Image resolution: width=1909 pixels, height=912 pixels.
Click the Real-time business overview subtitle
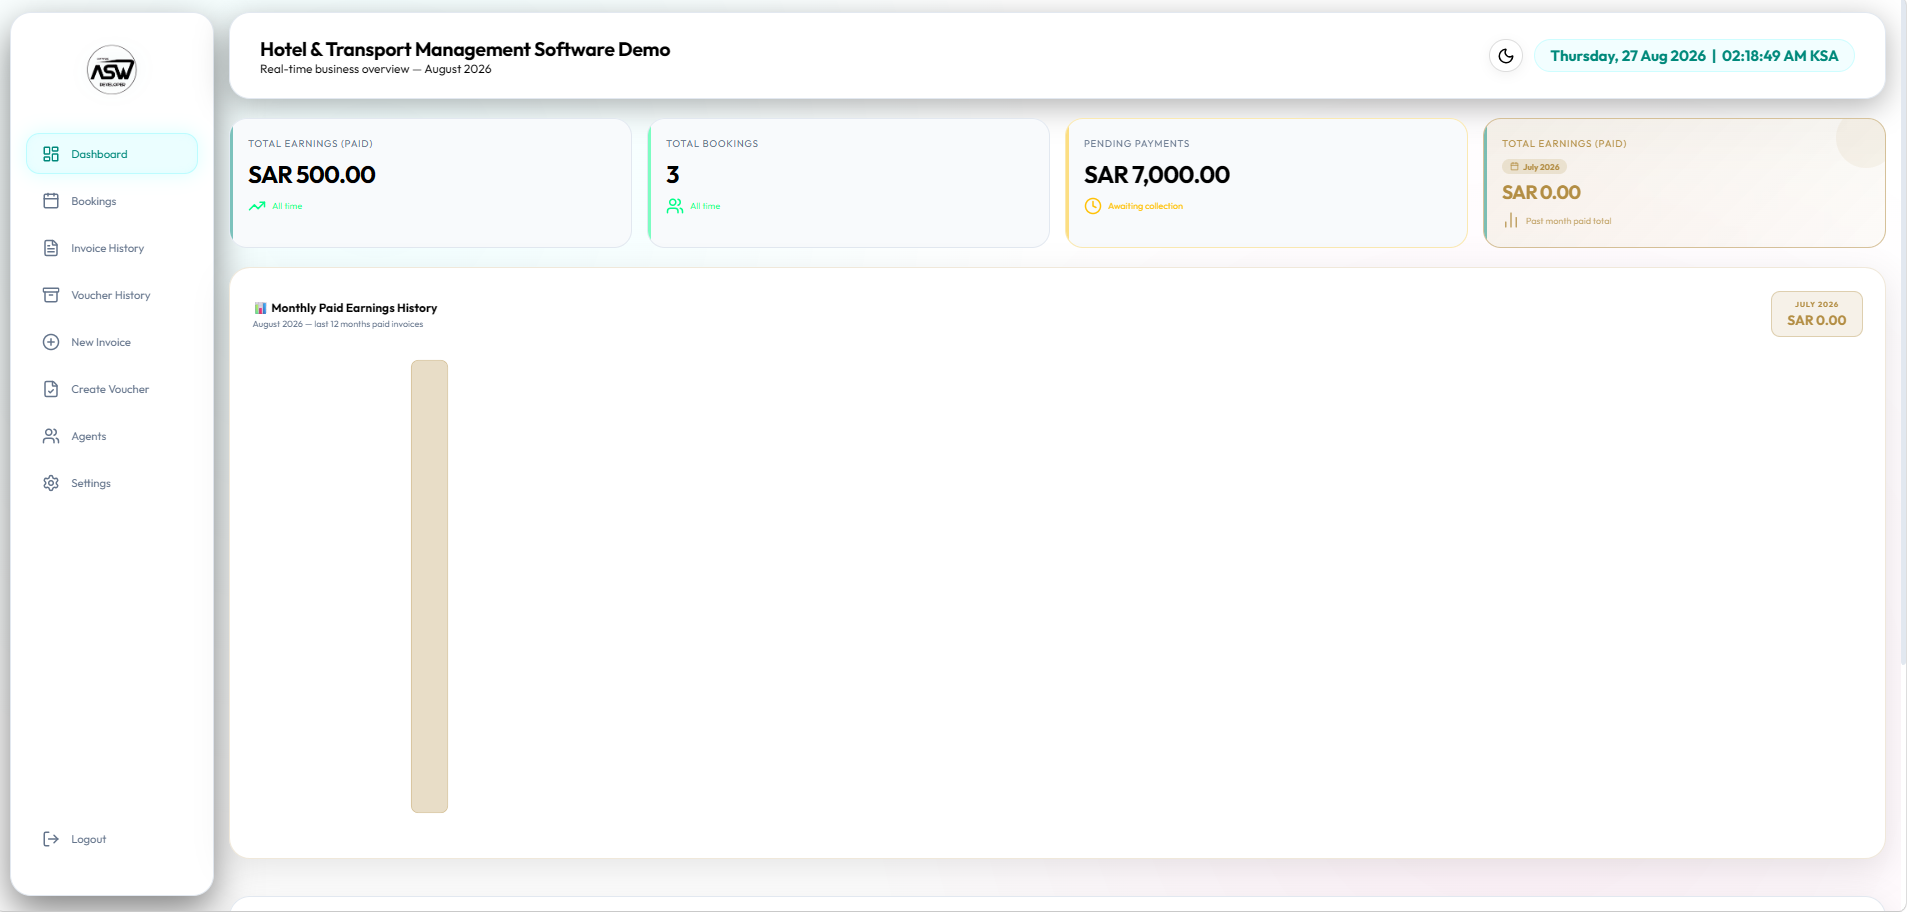click(x=376, y=69)
